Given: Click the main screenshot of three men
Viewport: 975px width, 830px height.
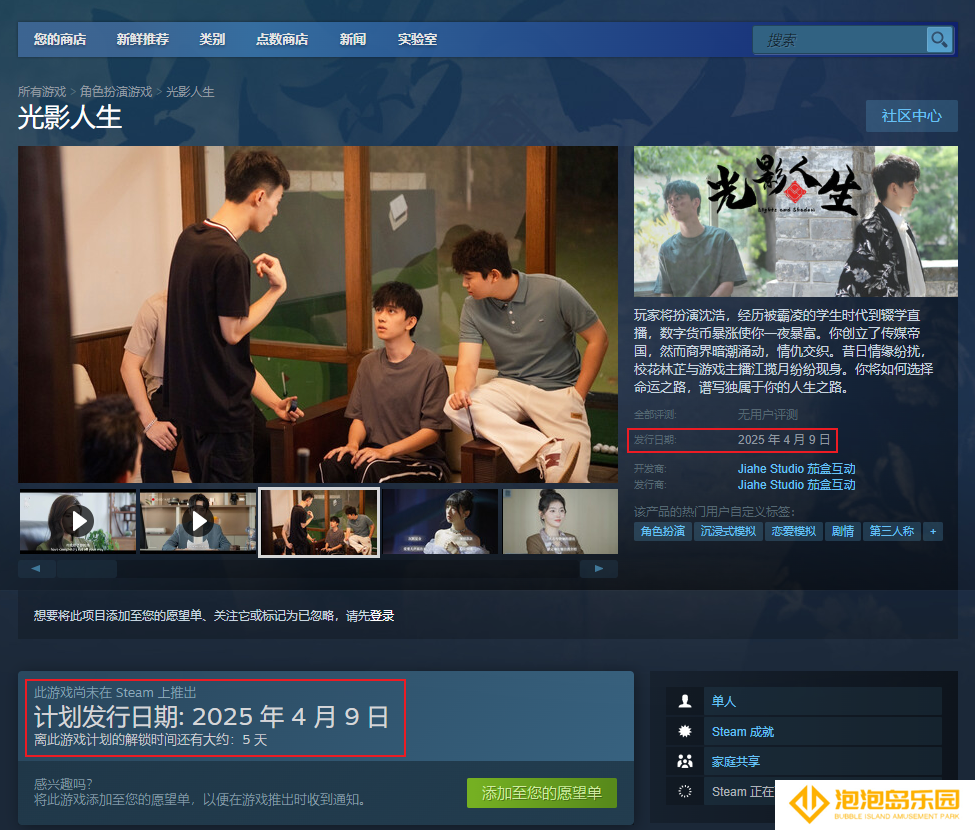Looking at the screenshot, I should coord(318,315).
